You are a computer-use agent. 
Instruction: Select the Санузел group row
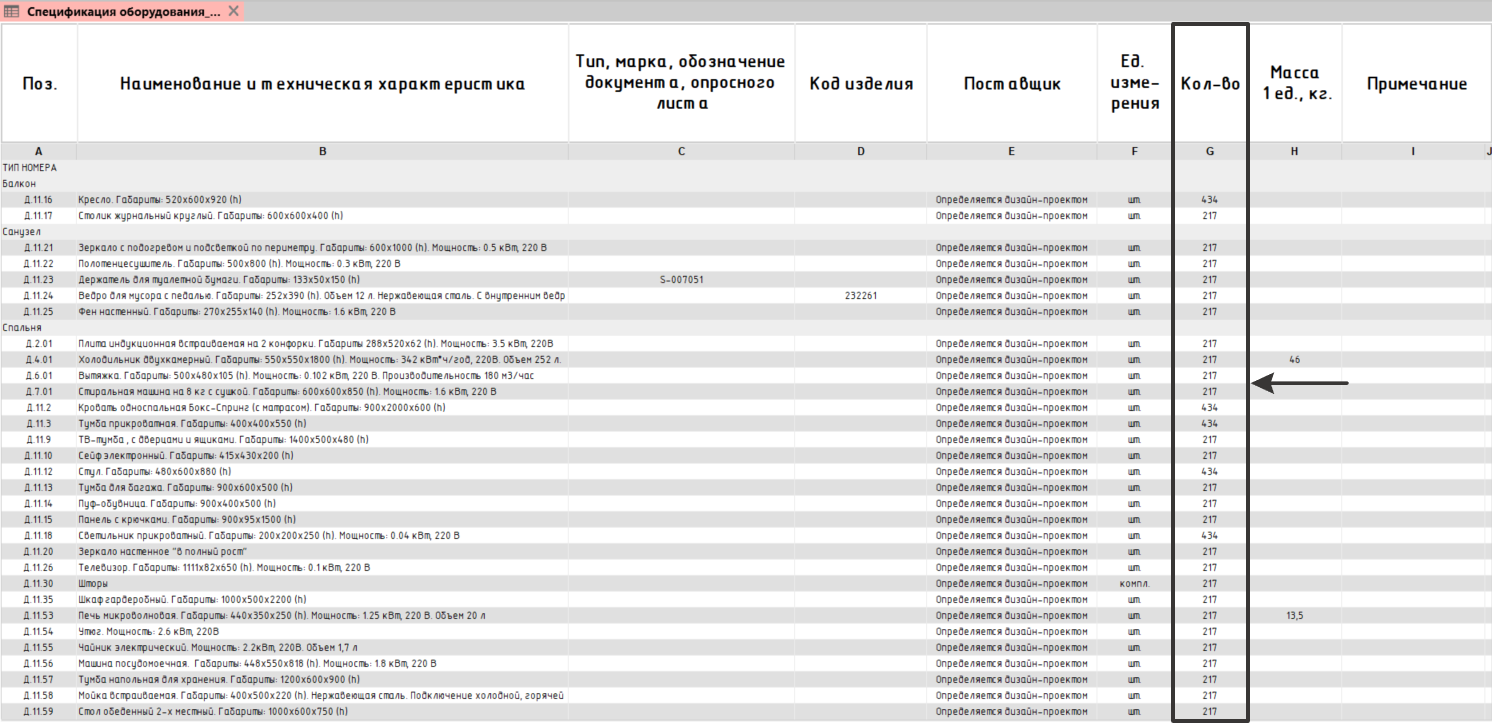(x=22, y=231)
